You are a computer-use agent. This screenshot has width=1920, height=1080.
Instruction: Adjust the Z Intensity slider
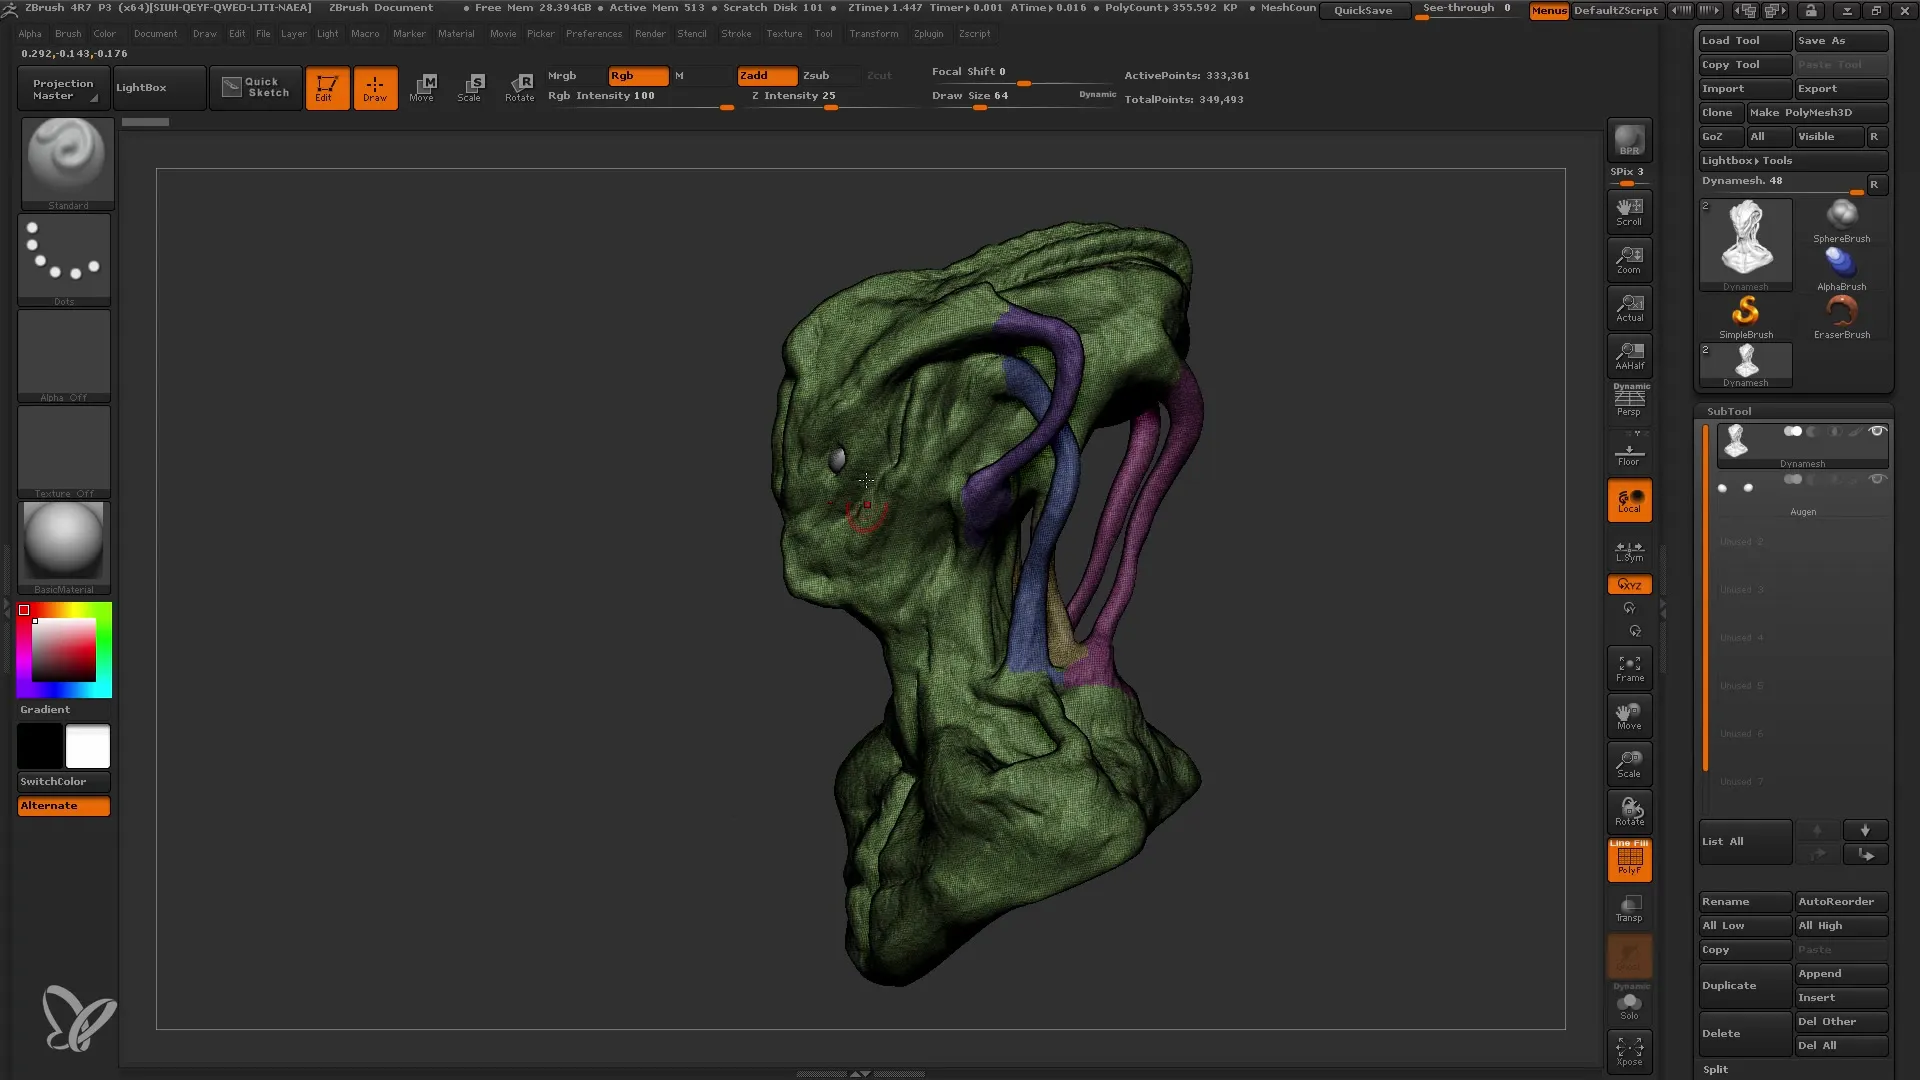coord(830,97)
